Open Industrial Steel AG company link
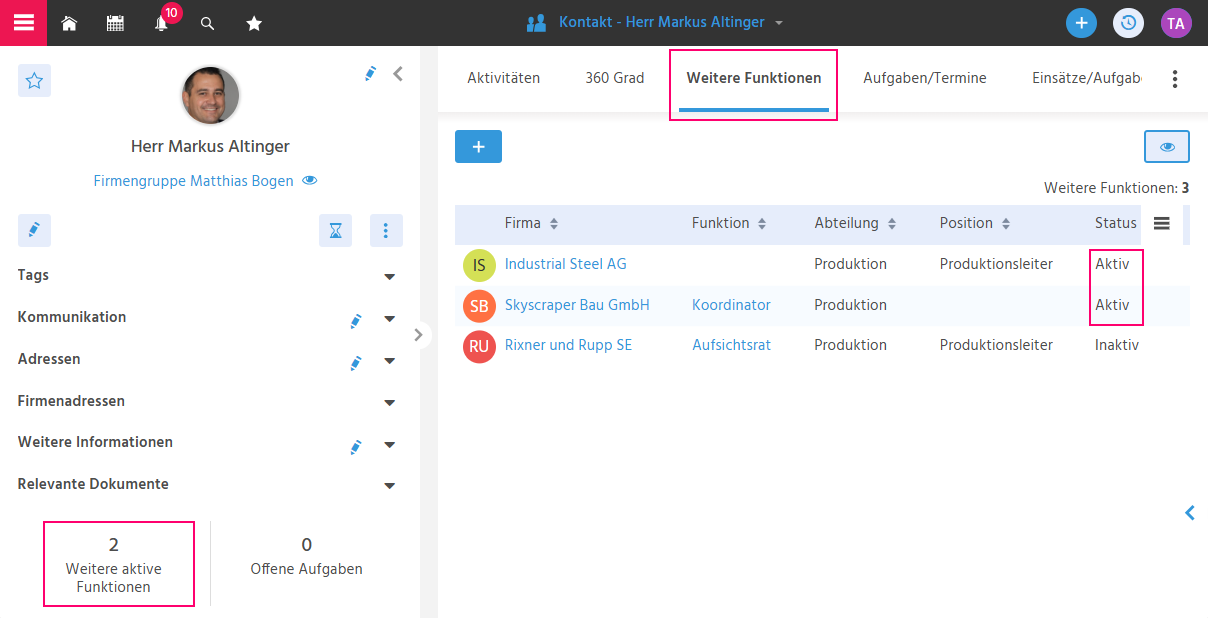1208x618 pixels. [565, 264]
